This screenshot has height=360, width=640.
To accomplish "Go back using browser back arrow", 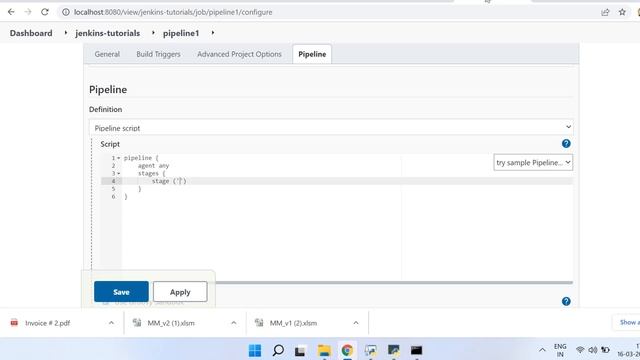I will pos(11,12).
